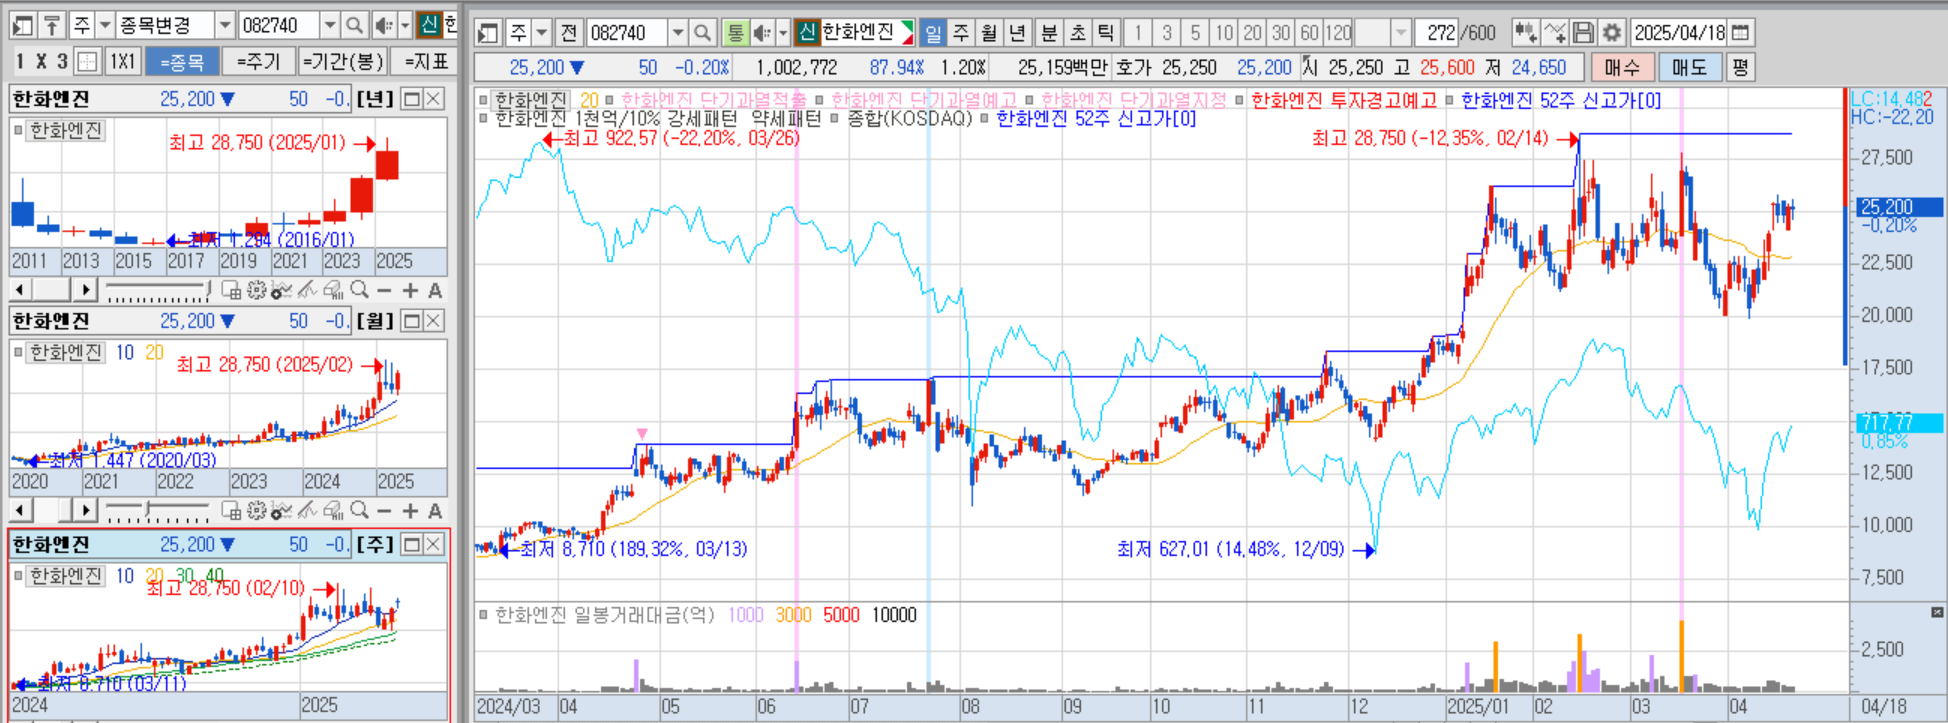
Task: Select the 1X1 layout option
Action: point(122,62)
